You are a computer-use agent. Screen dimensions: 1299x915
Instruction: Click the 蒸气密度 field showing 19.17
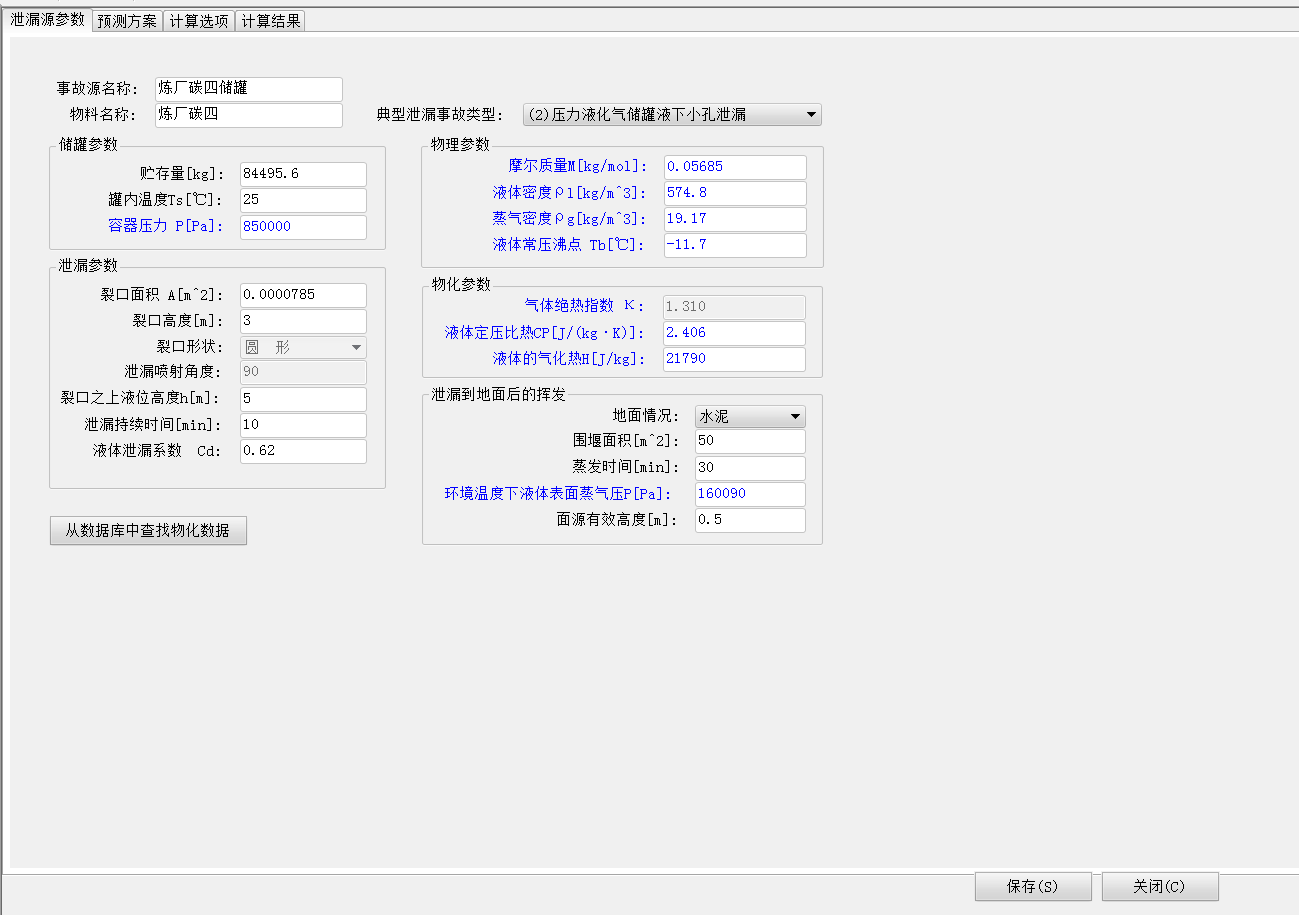click(734, 218)
